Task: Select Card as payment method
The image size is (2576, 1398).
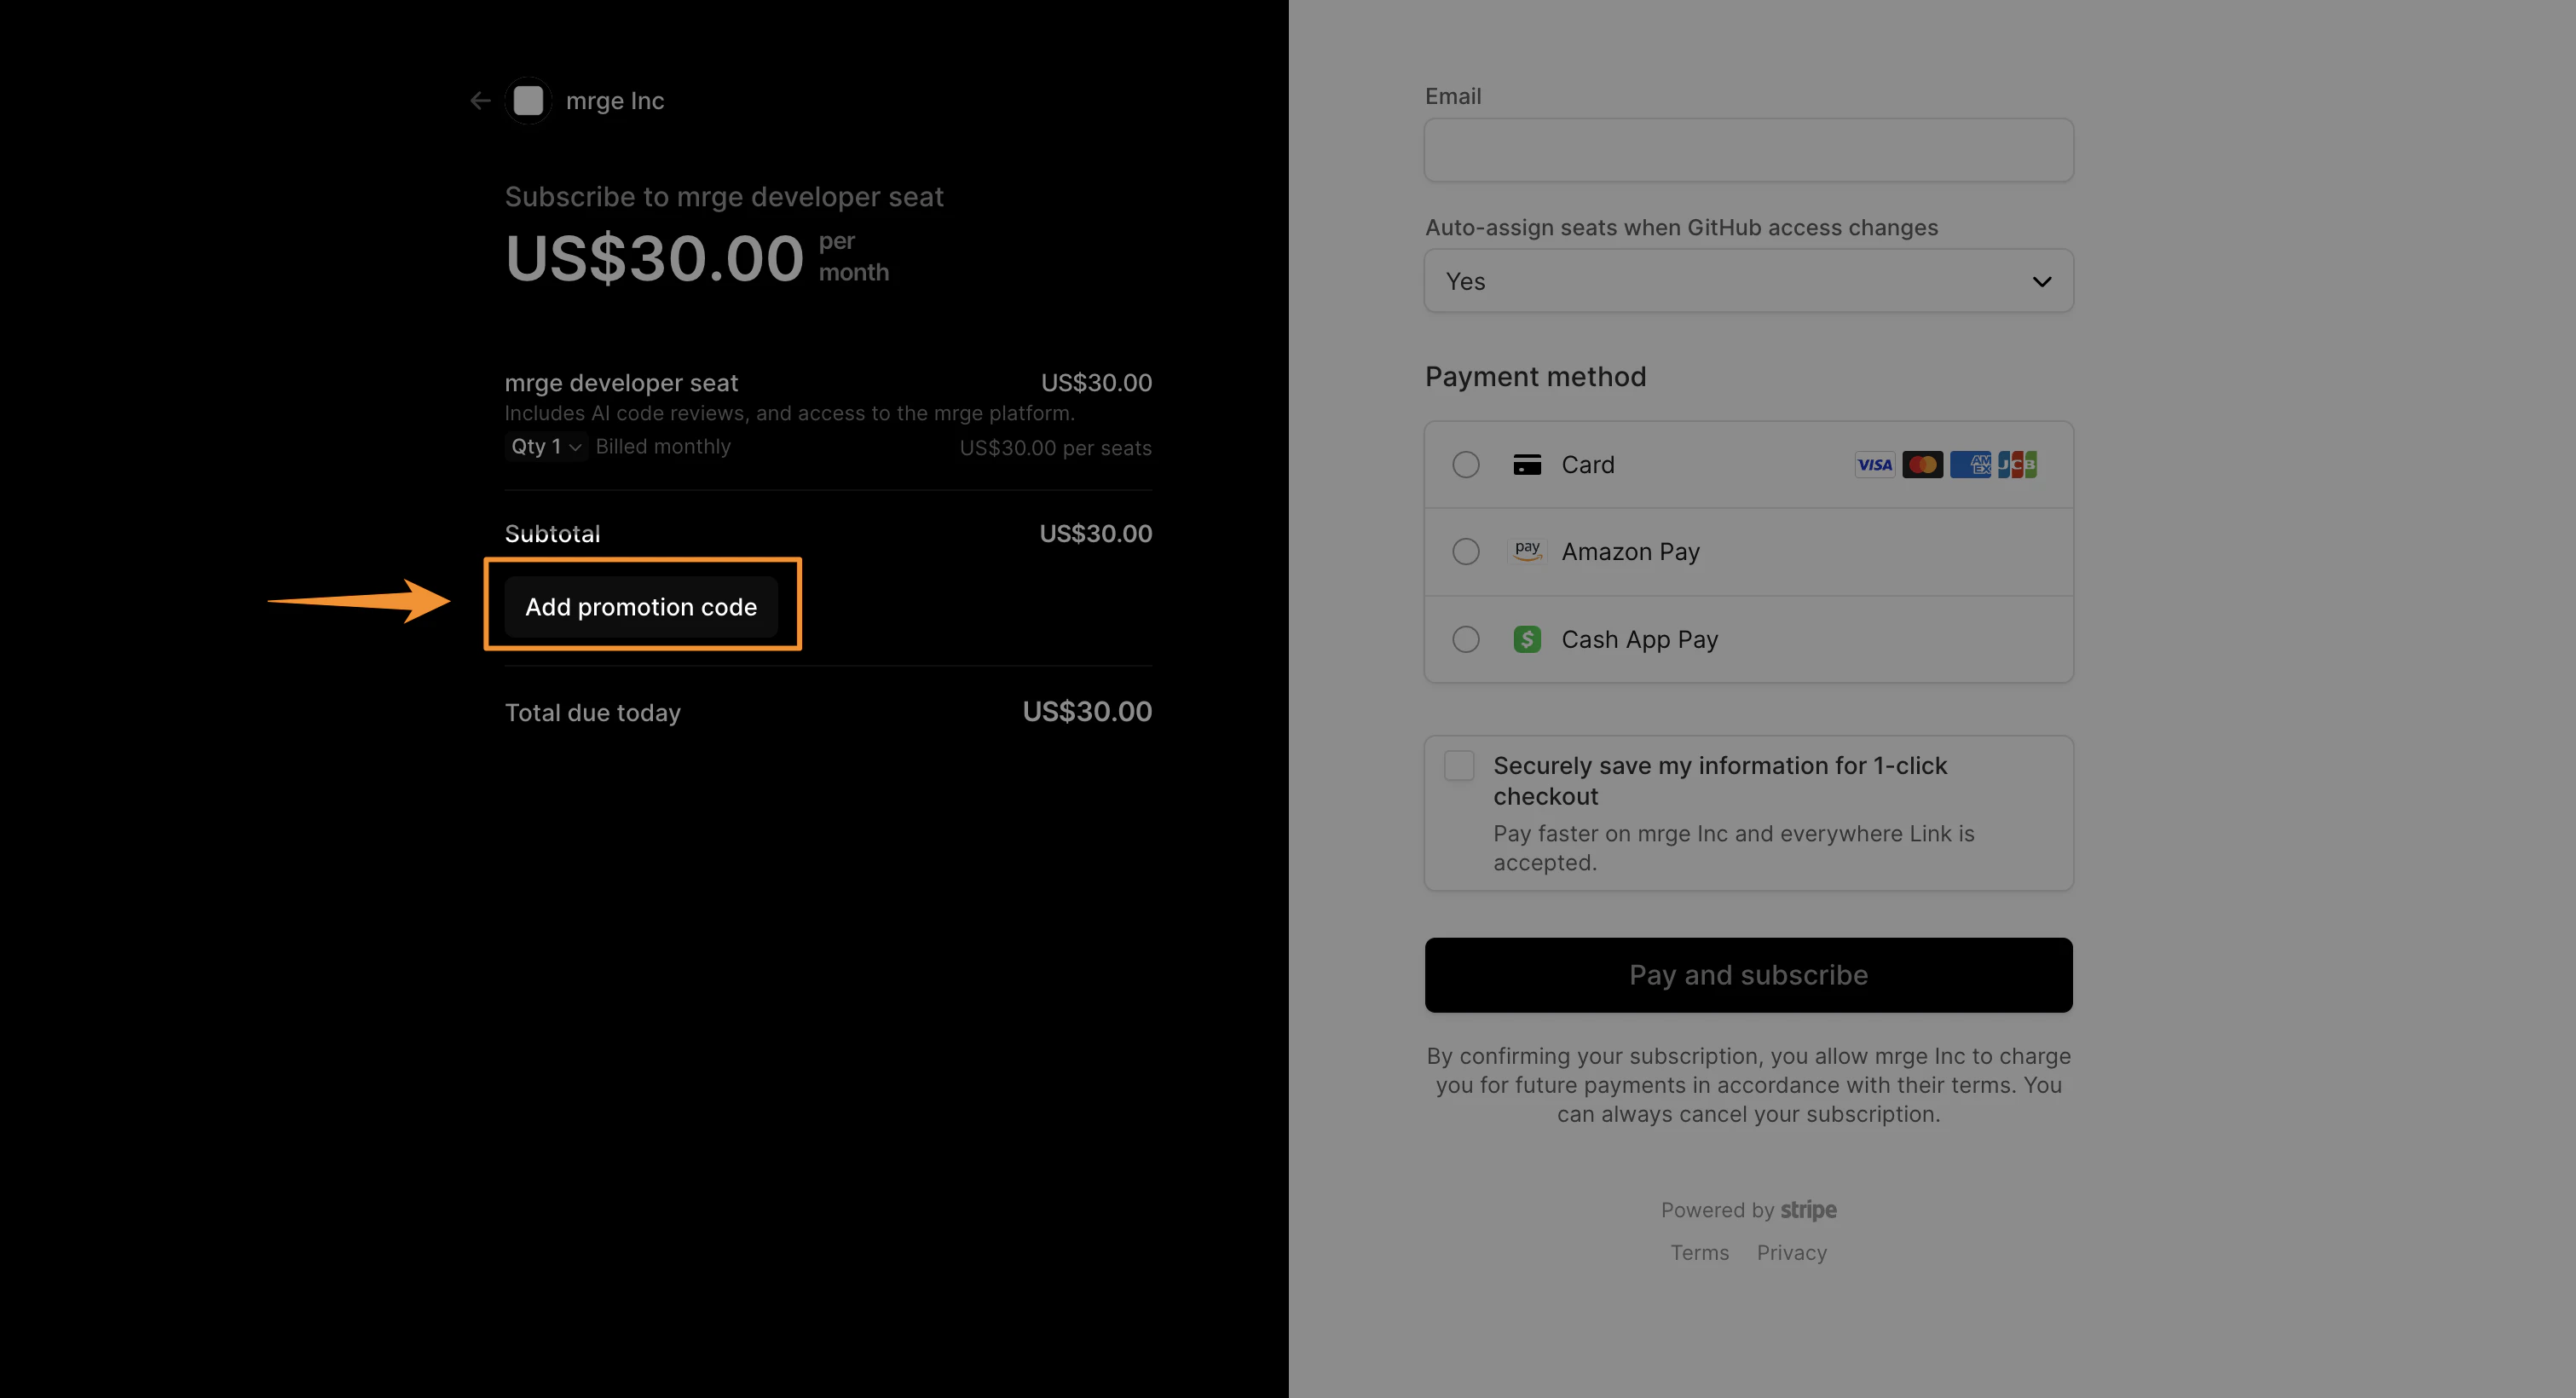Action: click(1466, 464)
